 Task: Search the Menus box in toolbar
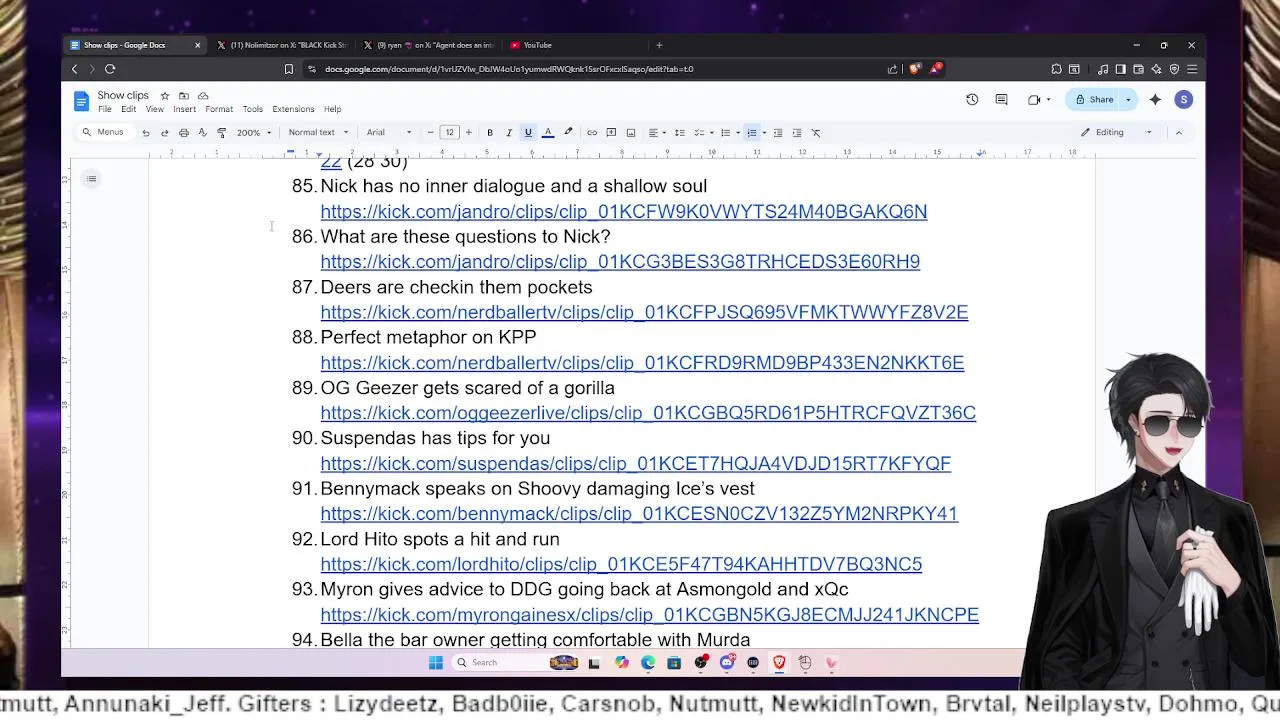point(104,132)
